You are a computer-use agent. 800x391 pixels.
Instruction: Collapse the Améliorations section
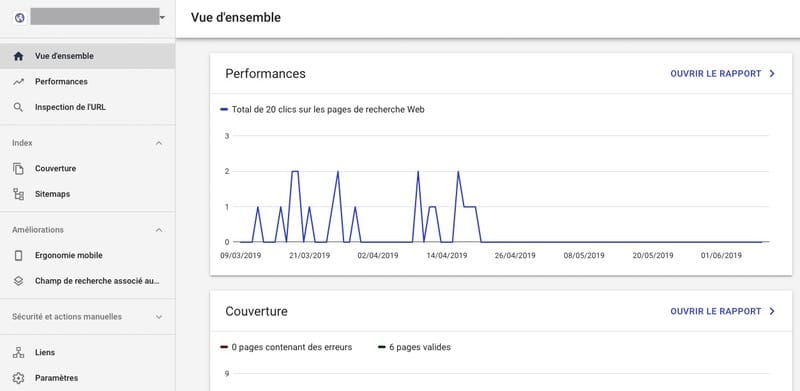[x=159, y=230]
